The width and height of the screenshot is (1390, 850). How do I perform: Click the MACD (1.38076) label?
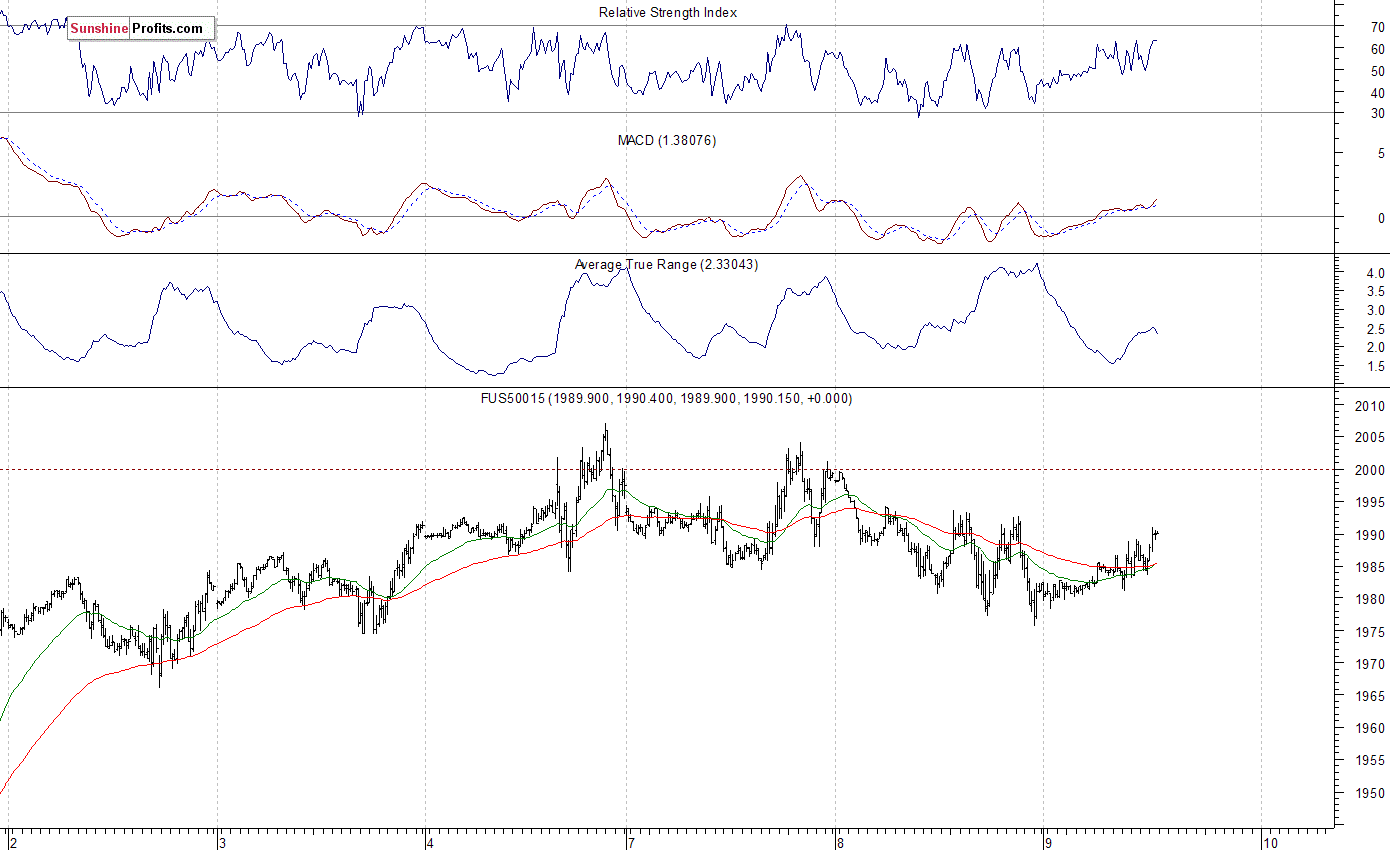pos(666,141)
